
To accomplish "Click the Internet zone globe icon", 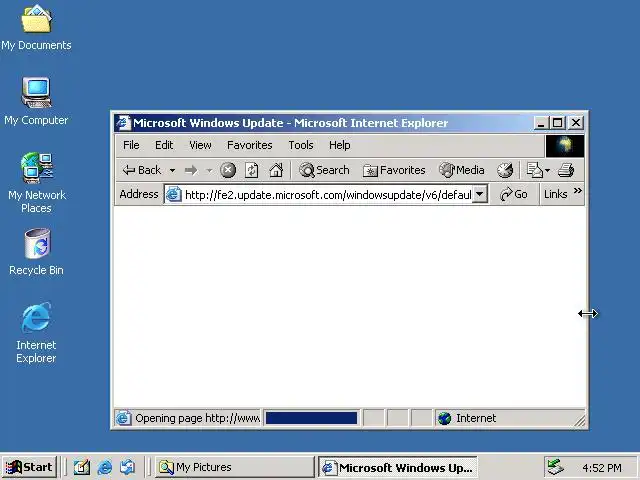I will (x=444, y=418).
